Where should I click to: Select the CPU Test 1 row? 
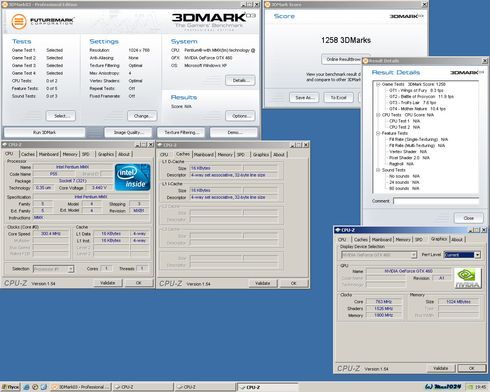pyautogui.click(x=404, y=121)
